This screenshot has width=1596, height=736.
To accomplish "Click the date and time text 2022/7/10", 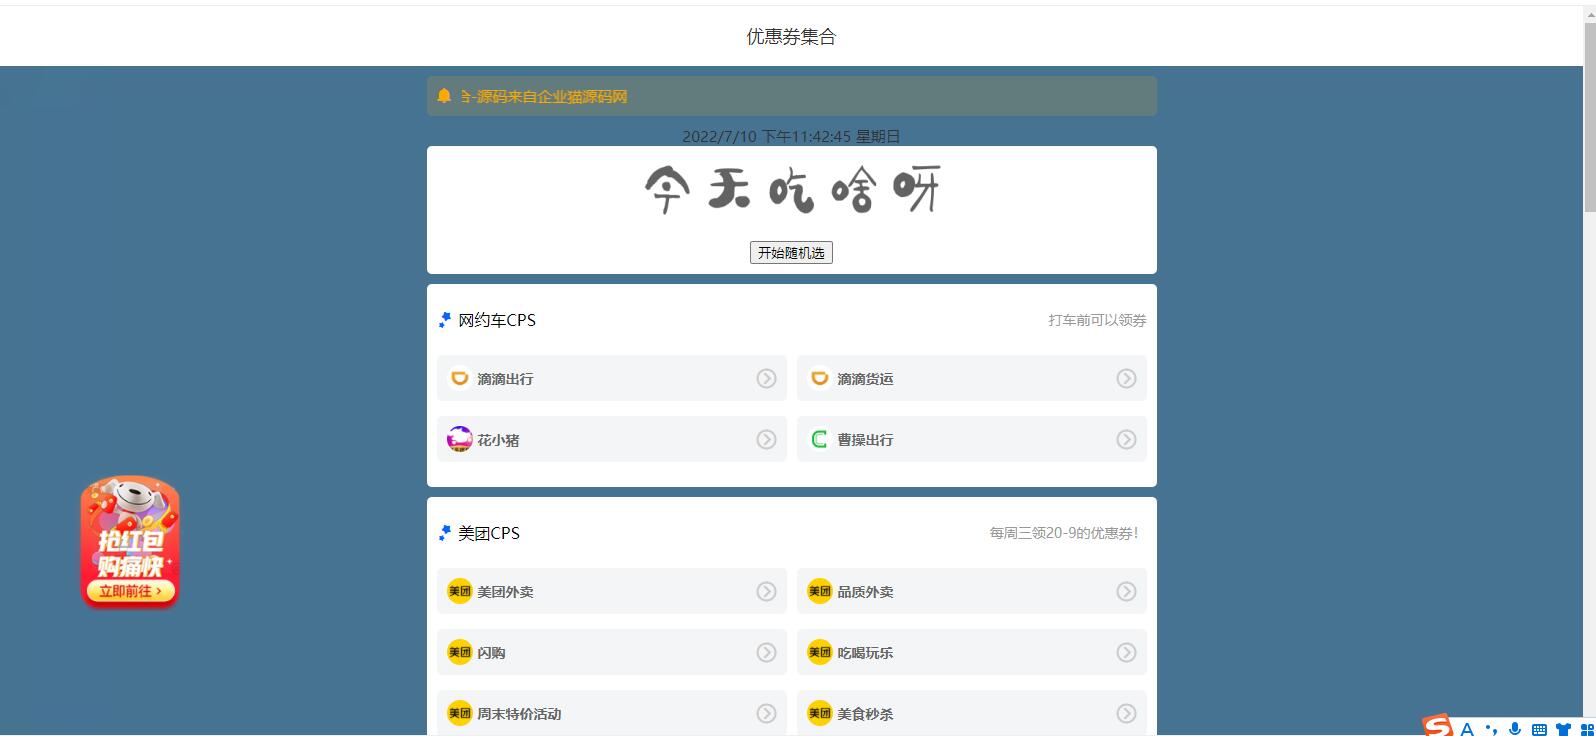I will click(791, 136).
